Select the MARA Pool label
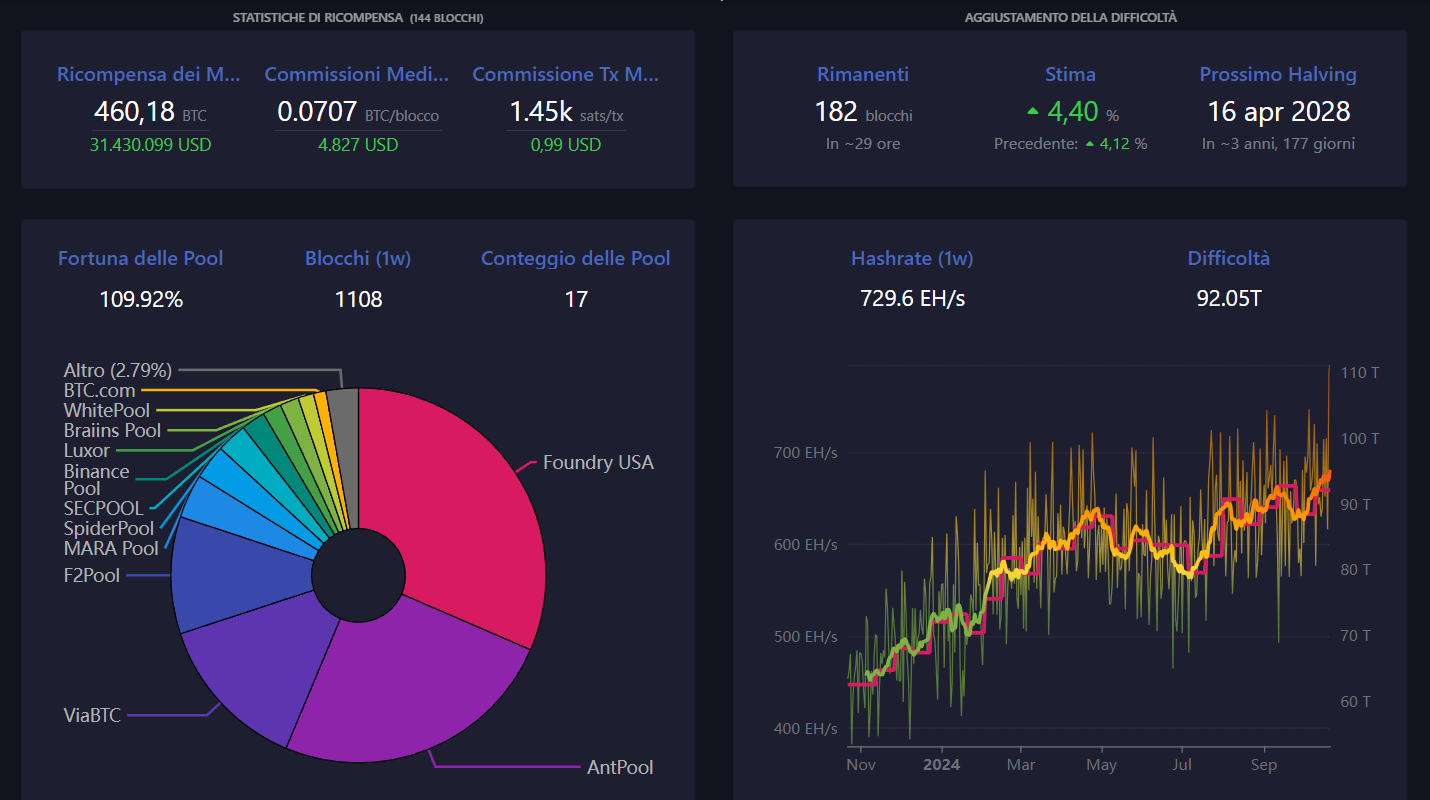Viewport: 1430px width, 800px height. 111,548
